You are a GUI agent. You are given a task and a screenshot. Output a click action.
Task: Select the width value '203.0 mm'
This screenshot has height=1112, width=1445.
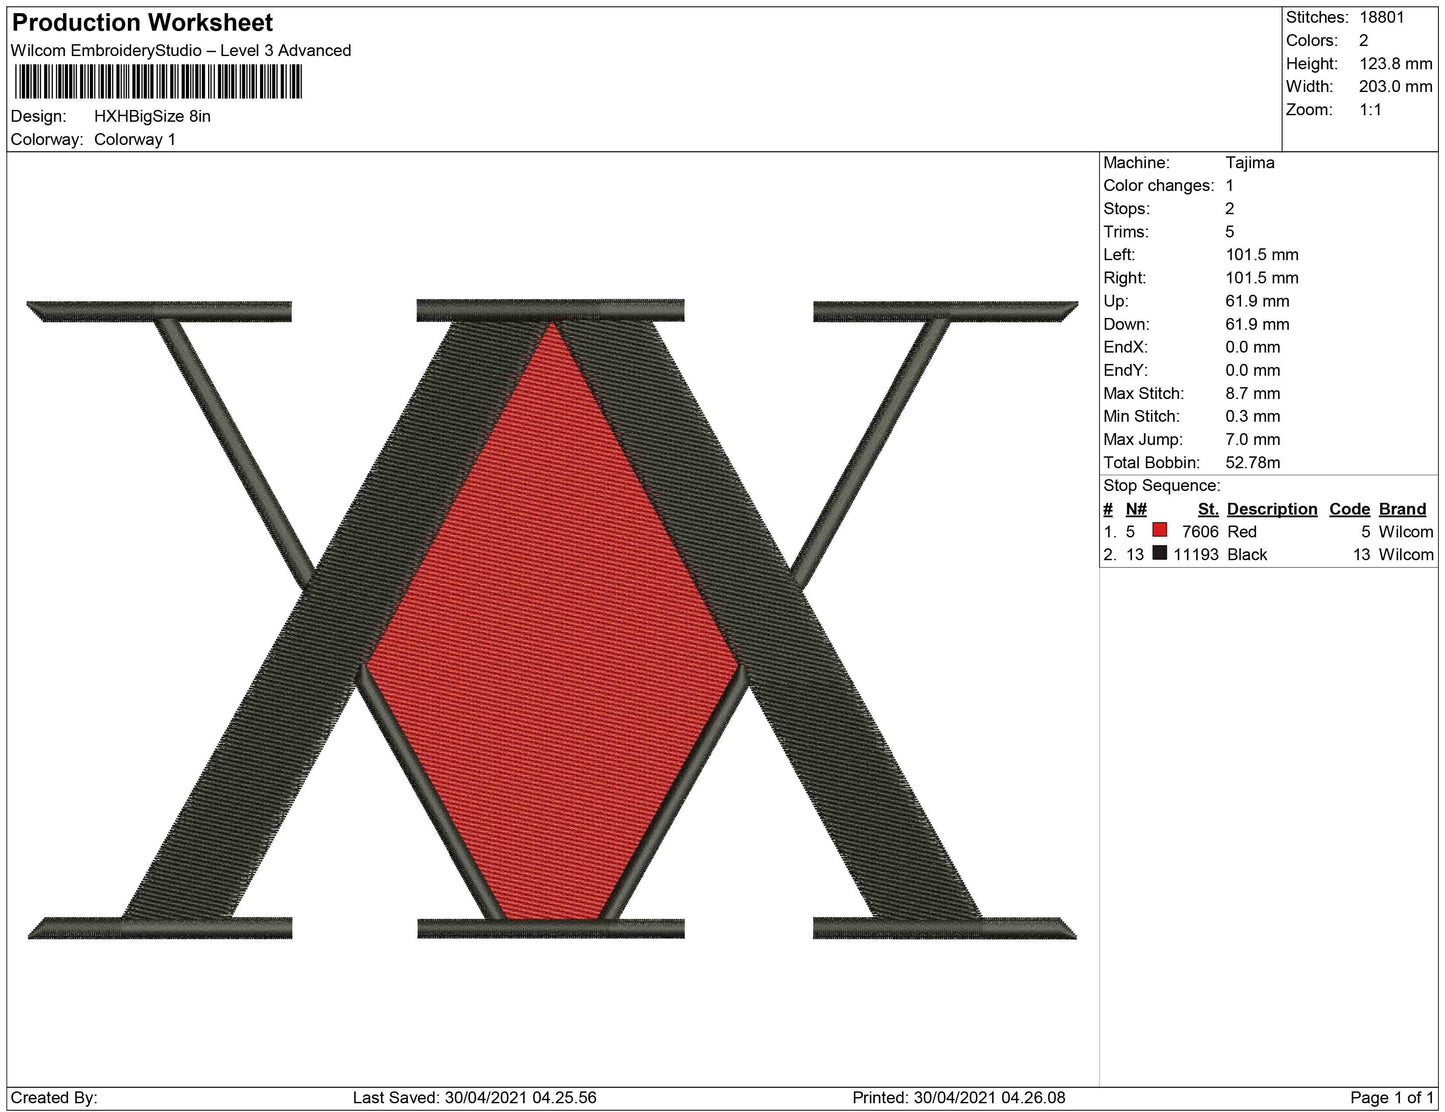click(x=1396, y=86)
